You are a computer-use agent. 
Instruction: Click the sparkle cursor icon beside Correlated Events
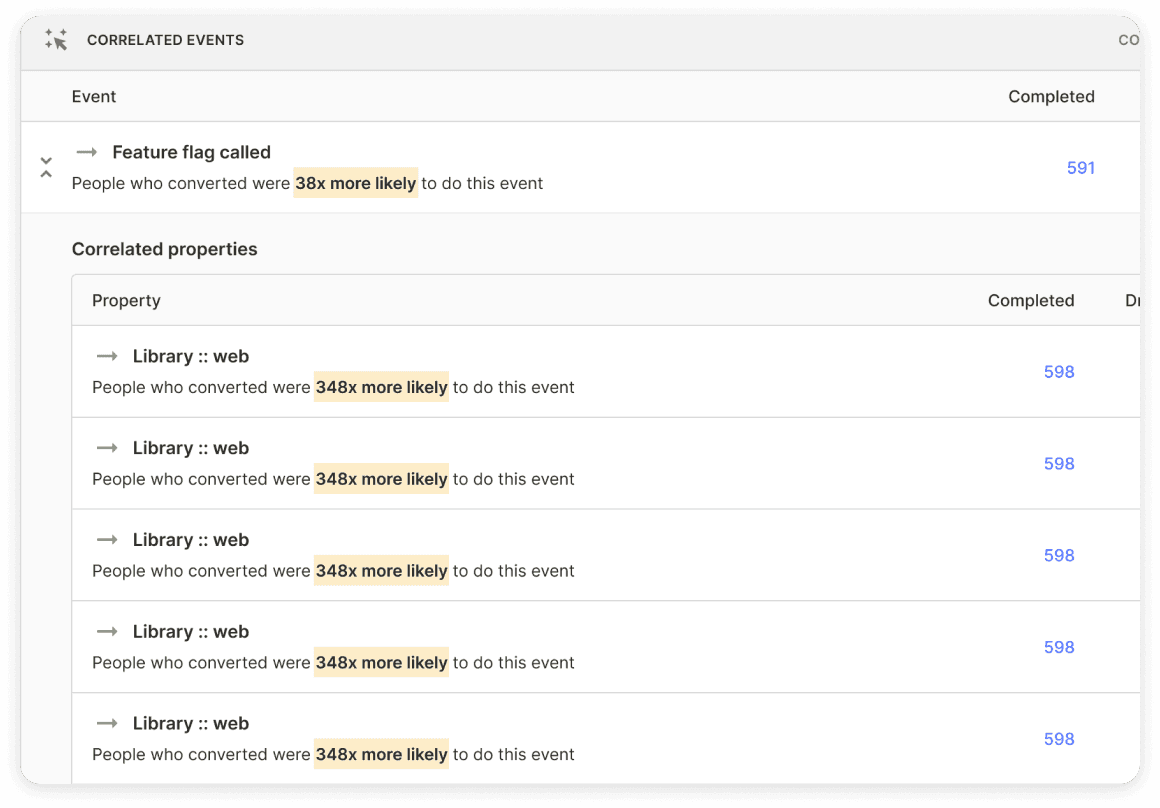56,40
